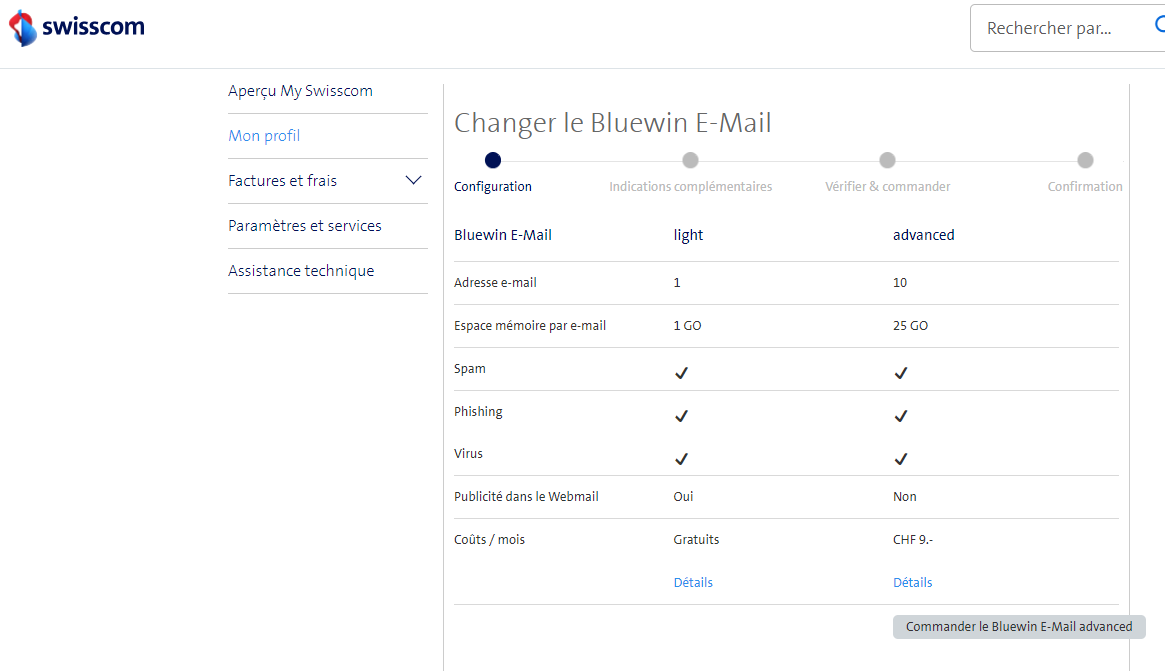This screenshot has height=671, width=1165.
Task: Click Virus checkmark in advanced column
Action: coord(900,459)
